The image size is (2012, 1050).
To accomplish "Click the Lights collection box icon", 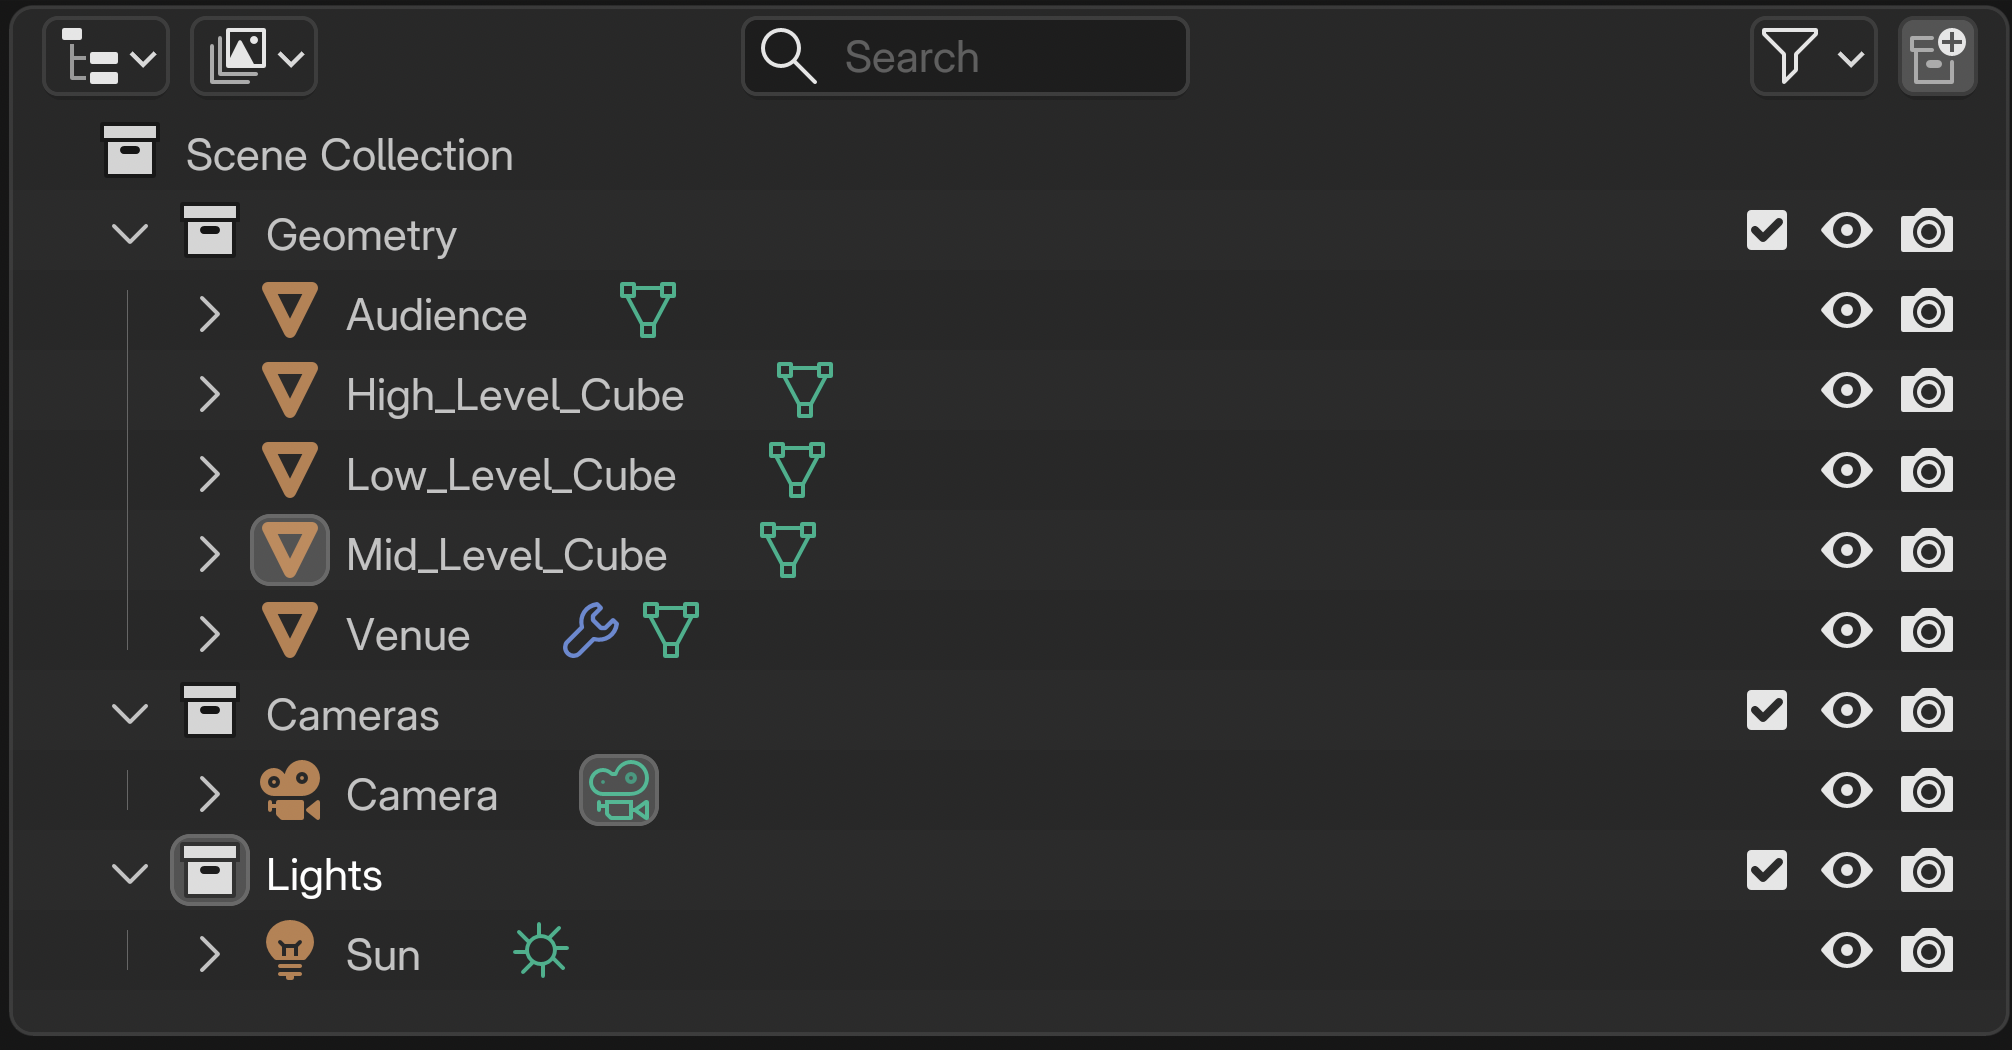I will click(x=210, y=870).
